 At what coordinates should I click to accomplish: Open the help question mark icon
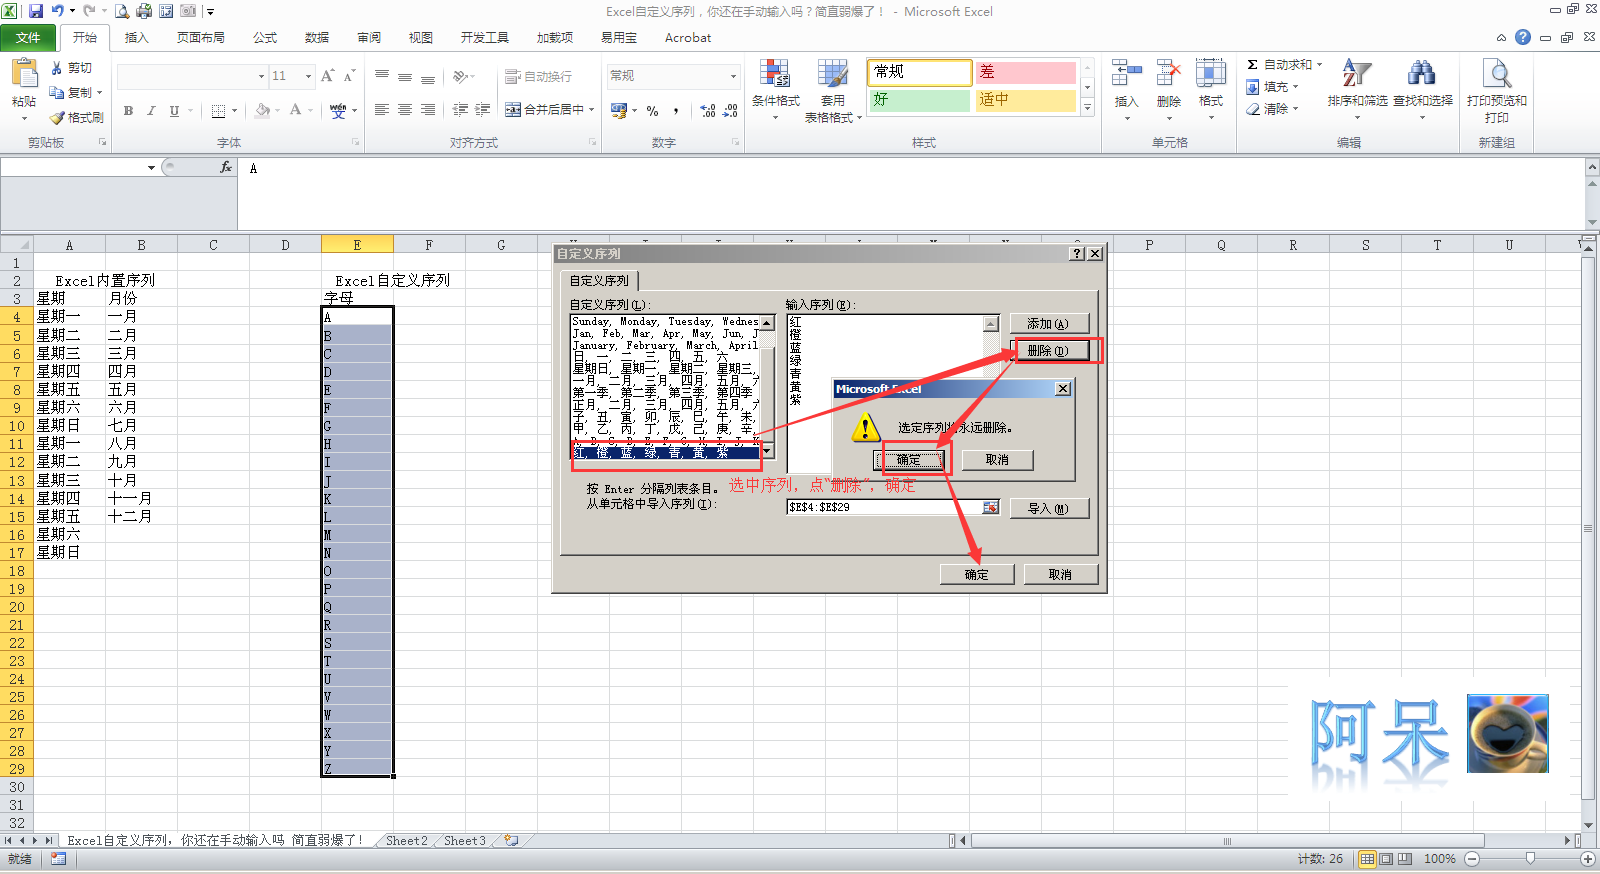tap(1523, 37)
